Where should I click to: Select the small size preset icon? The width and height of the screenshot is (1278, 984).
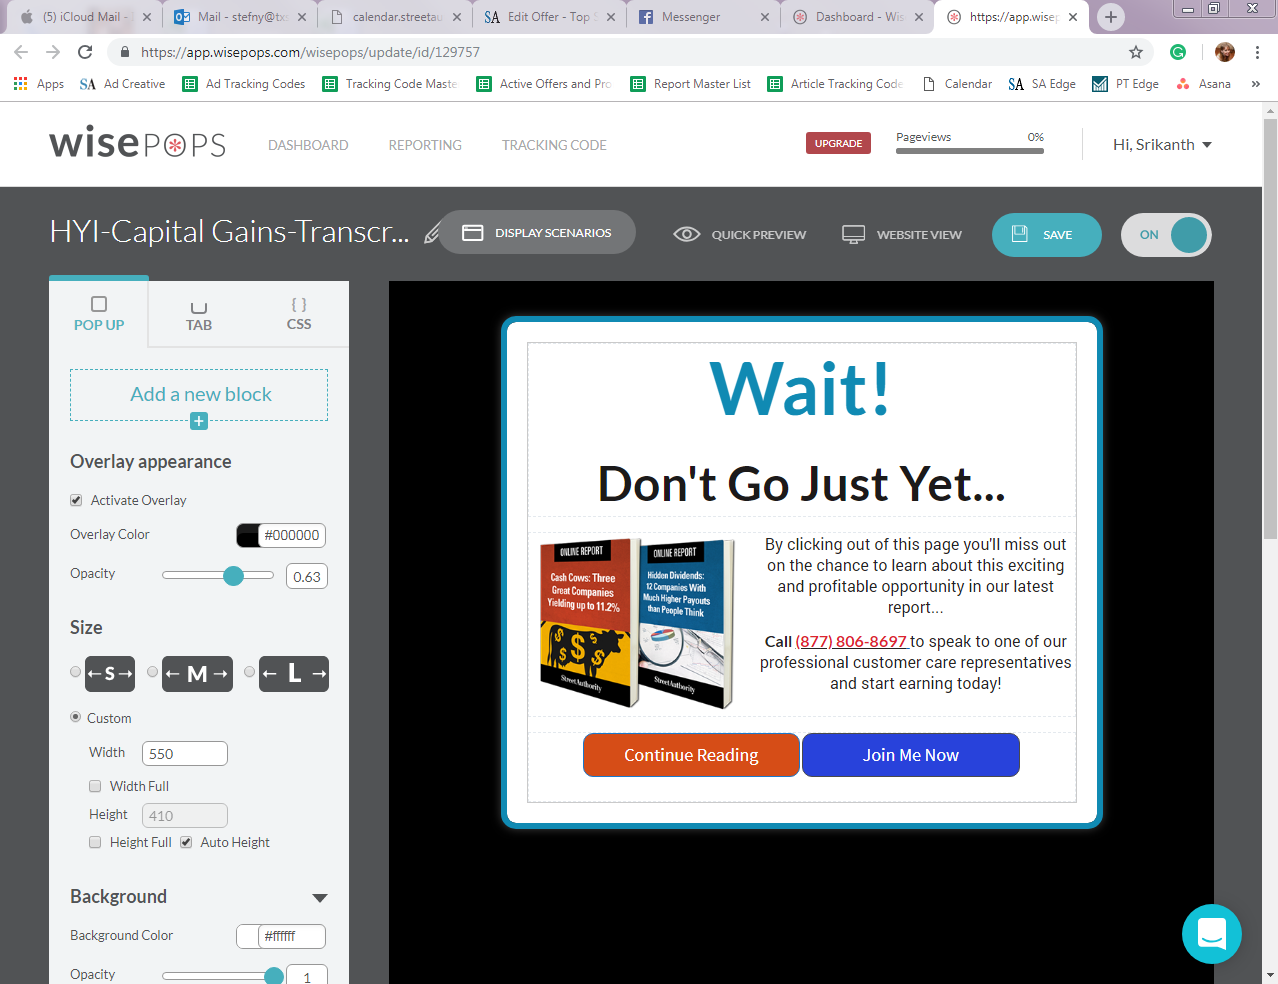coord(109,674)
